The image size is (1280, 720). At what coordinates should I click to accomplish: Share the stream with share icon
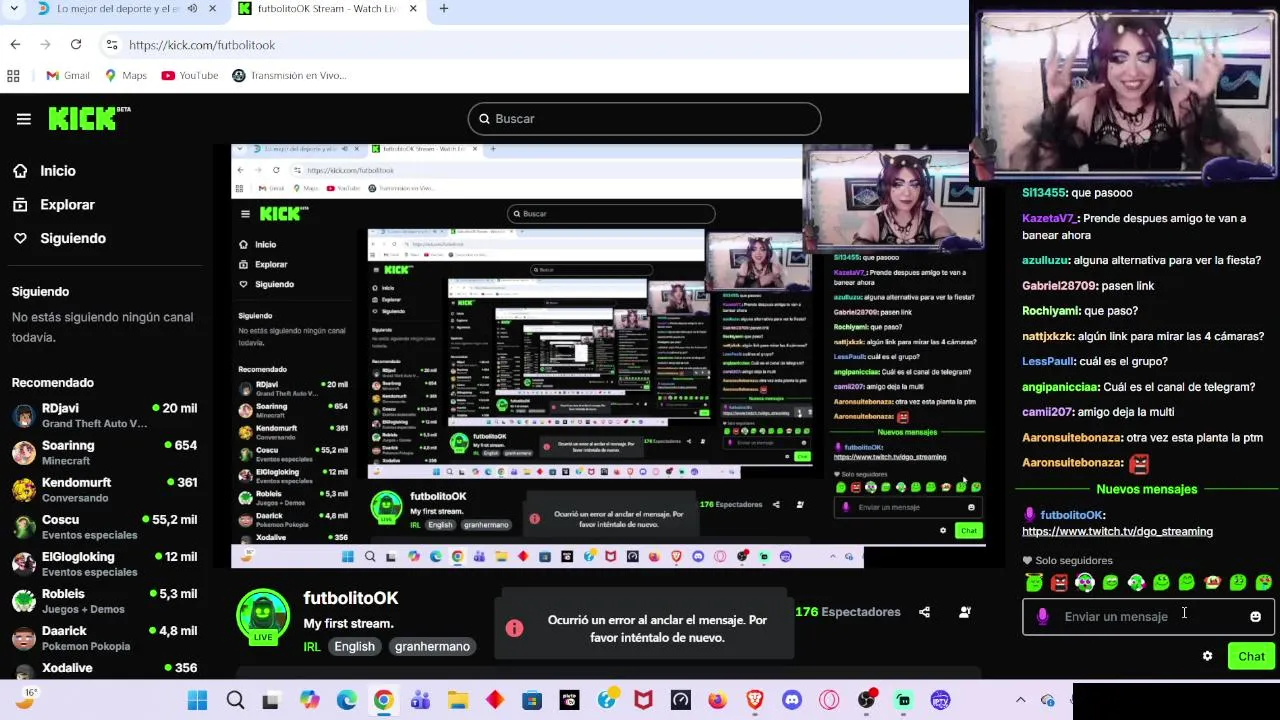point(924,612)
